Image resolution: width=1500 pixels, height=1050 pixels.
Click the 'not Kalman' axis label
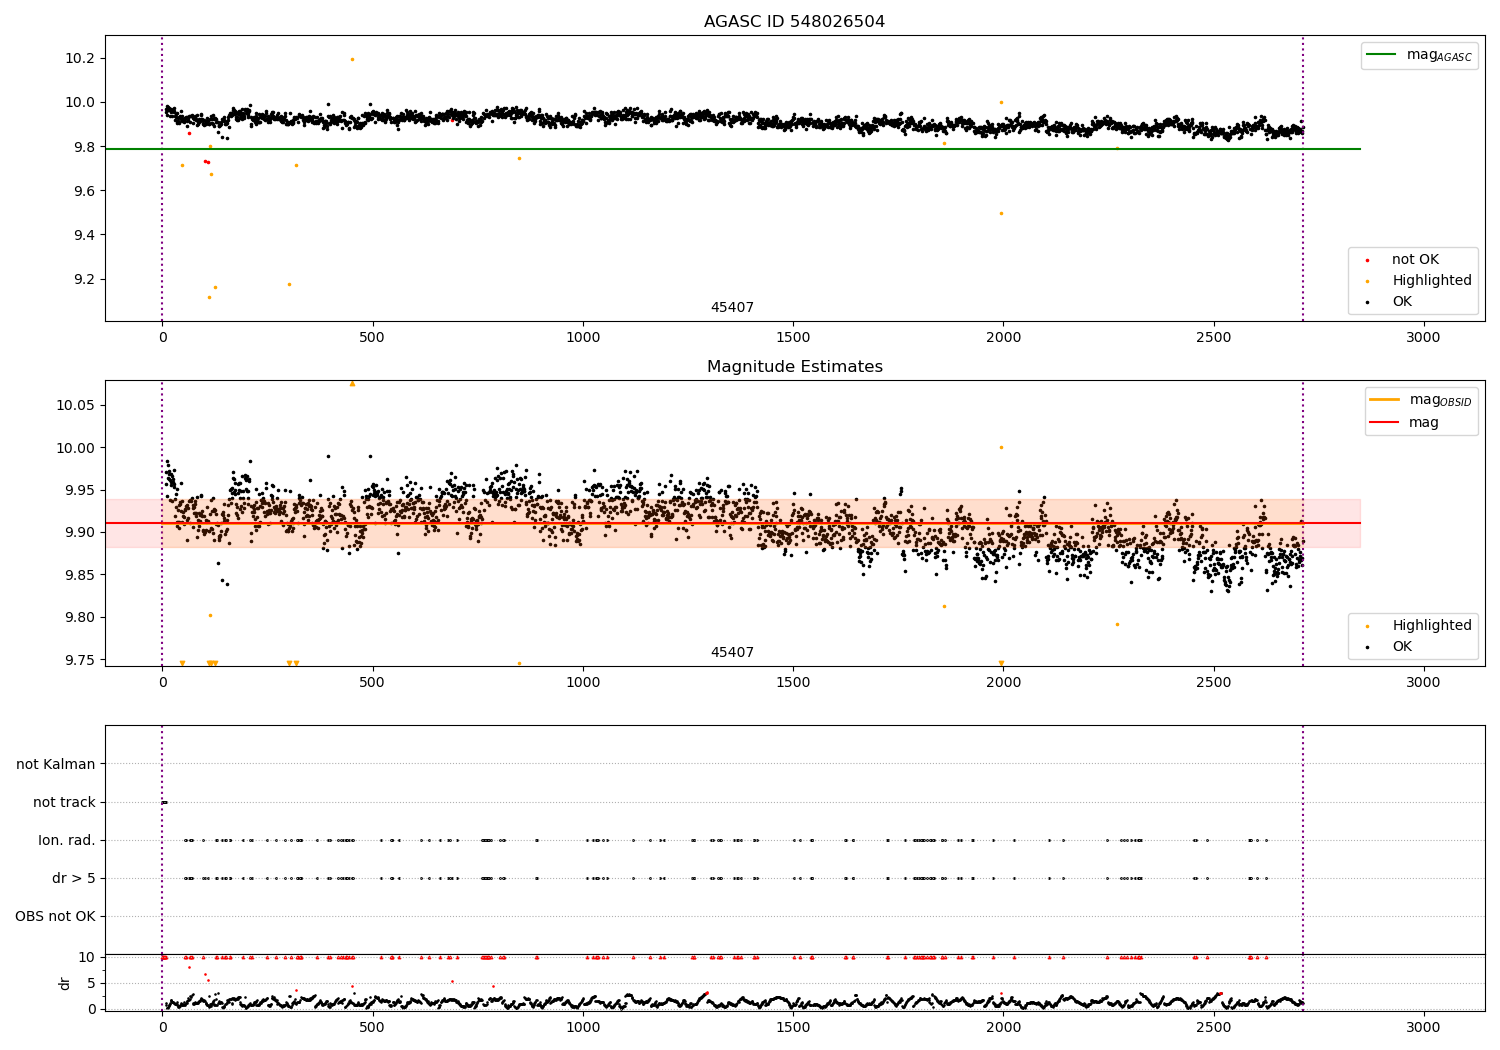tap(56, 764)
